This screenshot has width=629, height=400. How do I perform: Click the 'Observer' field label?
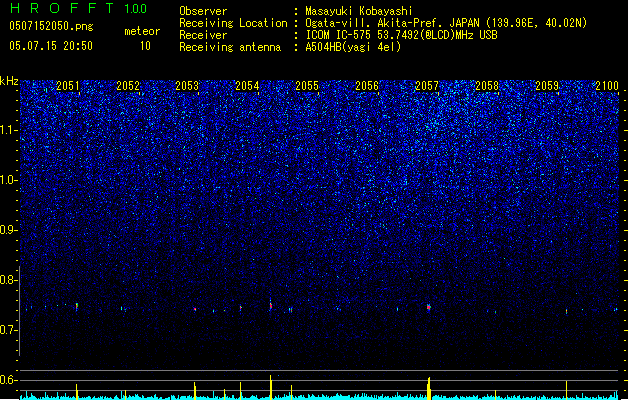click(x=203, y=11)
